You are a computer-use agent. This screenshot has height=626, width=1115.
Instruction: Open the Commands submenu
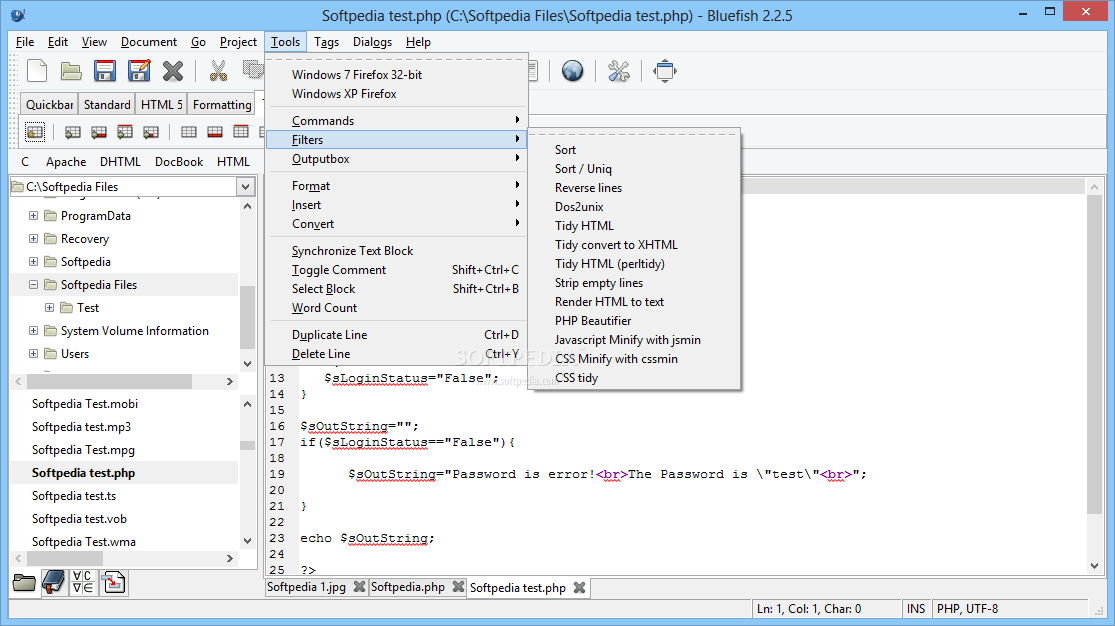coord(397,120)
